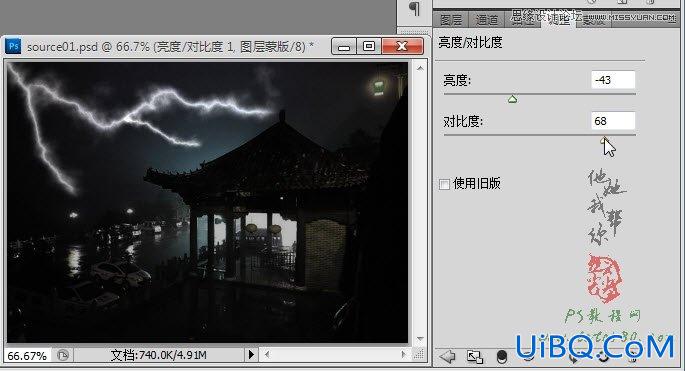Viewport: 685px width, 371px height.
Task: Switch to the 图层 tab
Action: coord(451,20)
